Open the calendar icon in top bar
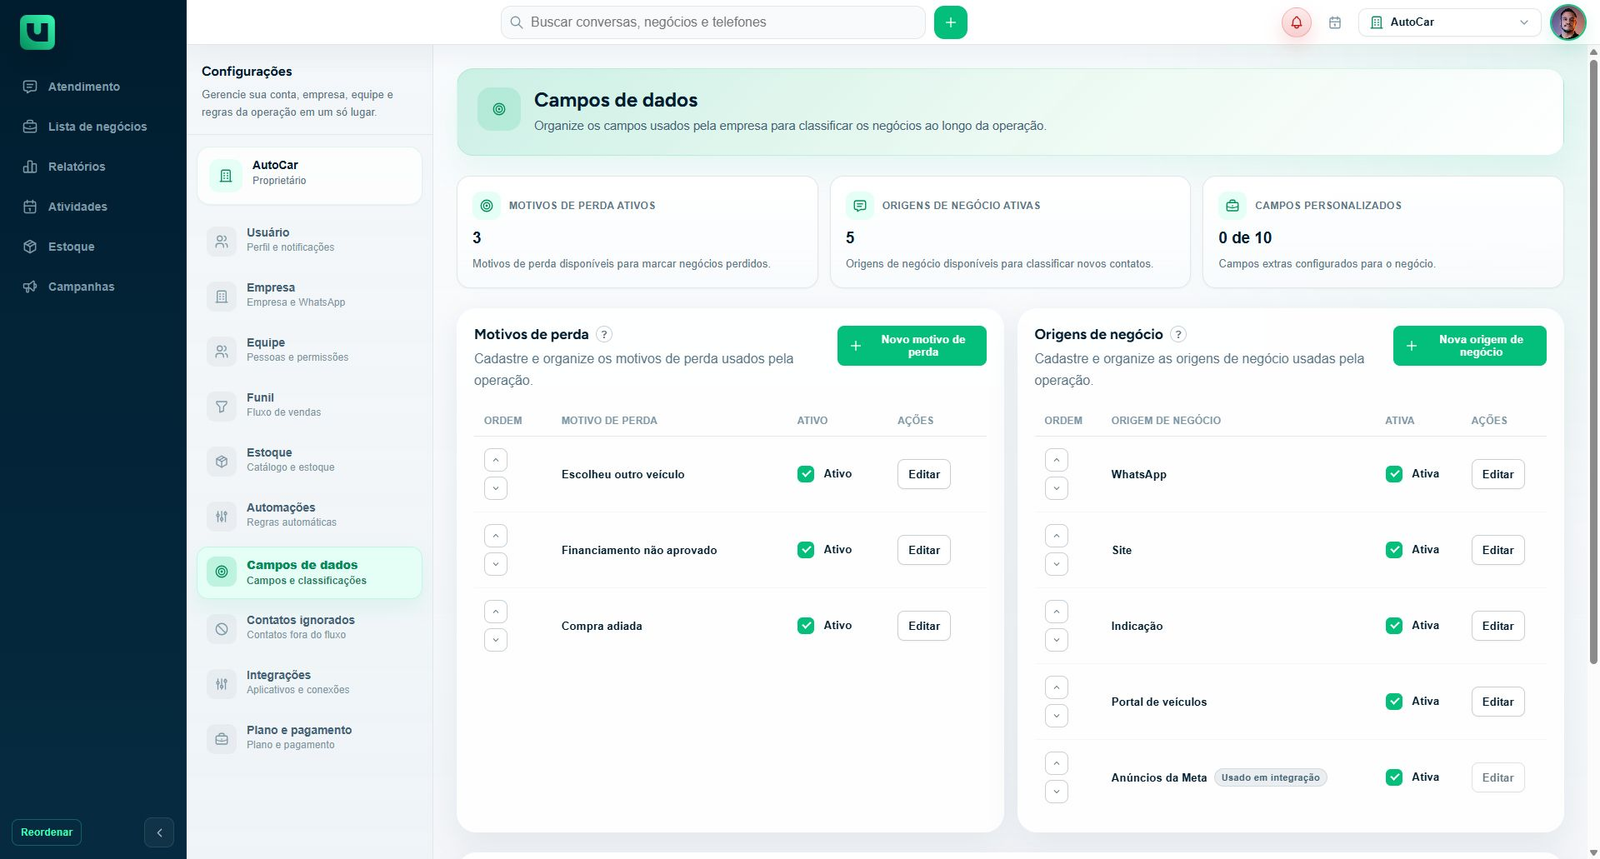Image resolution: width=1600 pixels, height=859 pixels. 1335,22
